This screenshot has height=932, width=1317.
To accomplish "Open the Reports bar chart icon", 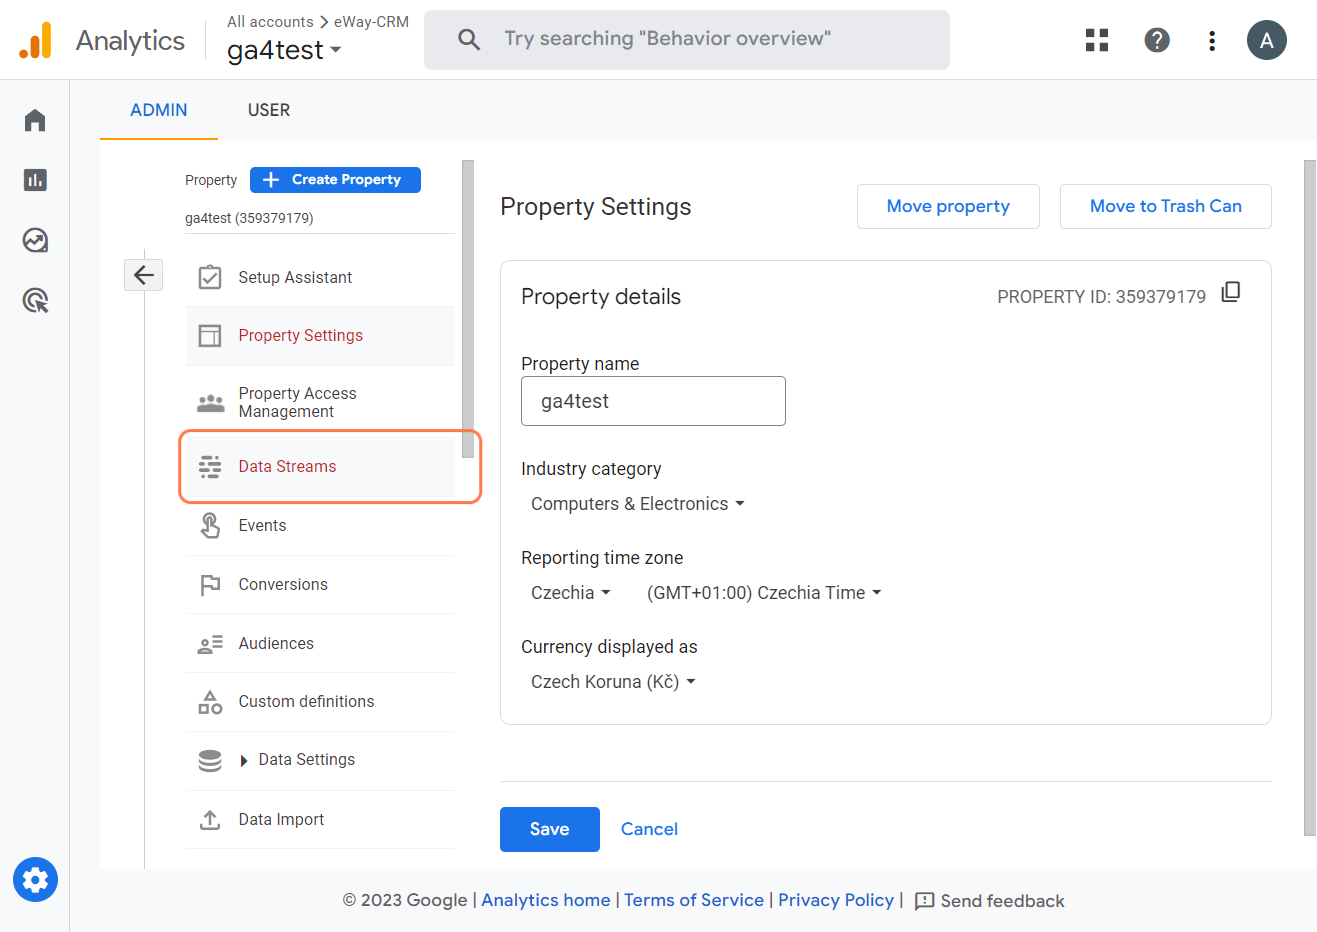I will coord(35,180).
